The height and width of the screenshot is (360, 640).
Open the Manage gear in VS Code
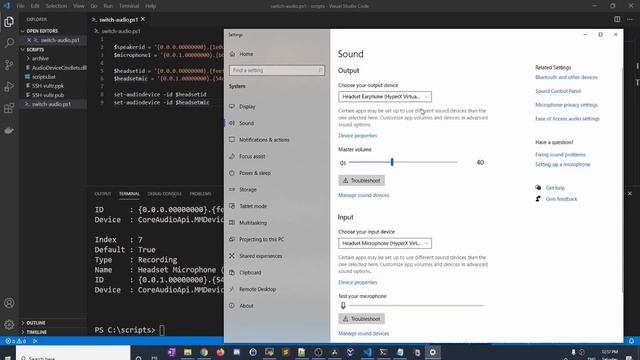[9, 325]
